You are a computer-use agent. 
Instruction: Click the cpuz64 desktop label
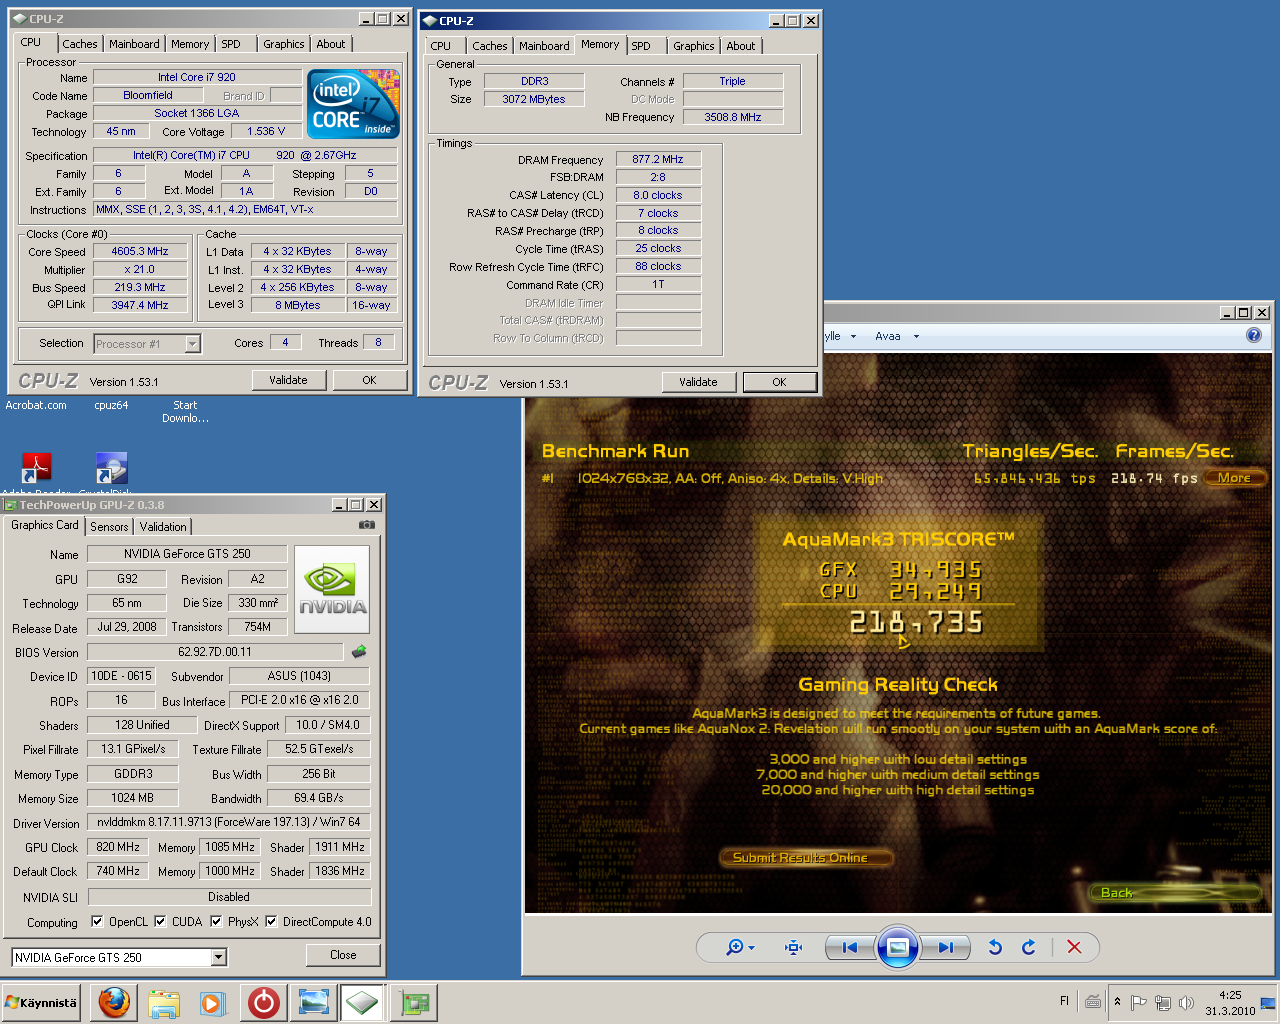(111, 405)
